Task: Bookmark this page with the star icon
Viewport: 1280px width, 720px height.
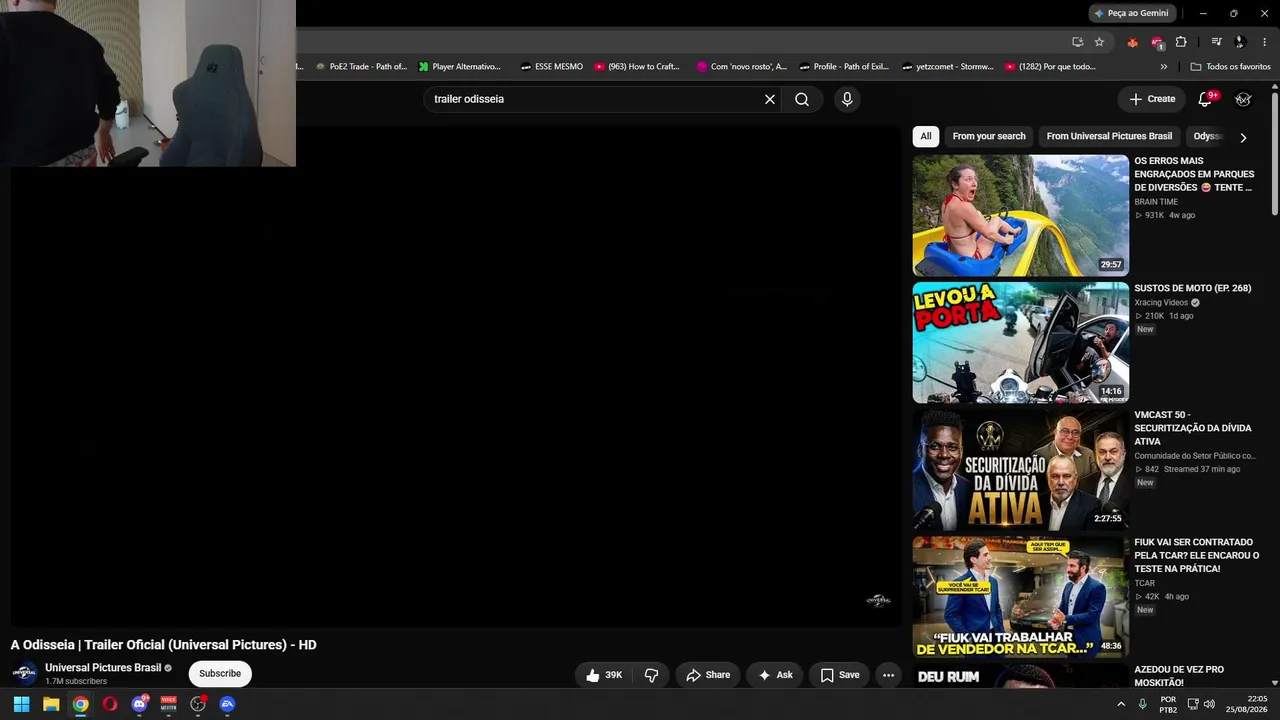Action: [x=1099, y=42]
